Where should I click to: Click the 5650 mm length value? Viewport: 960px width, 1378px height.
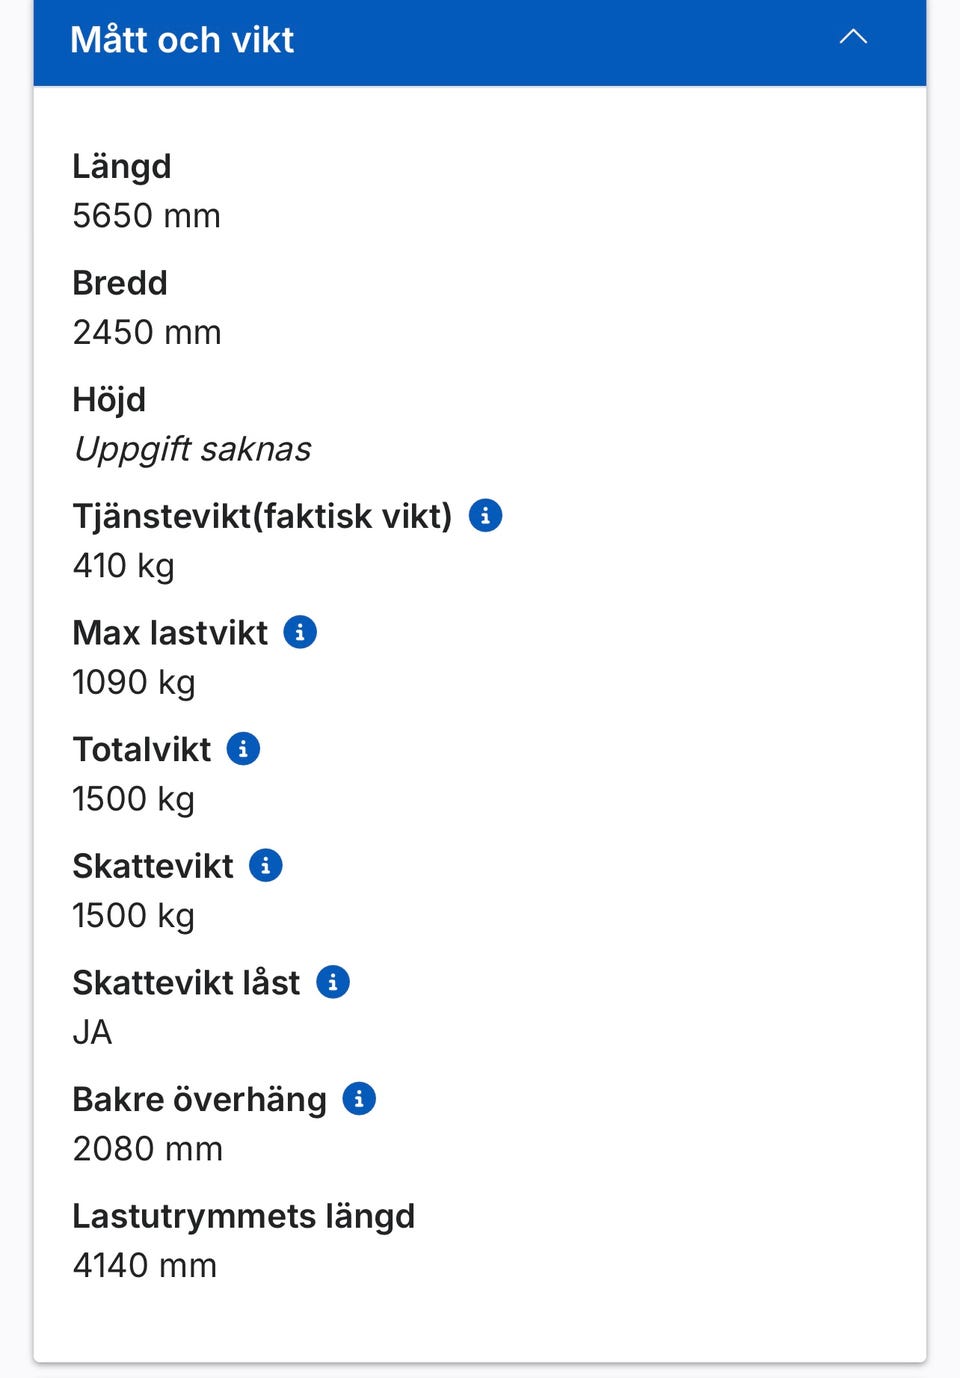coord(146,216)
